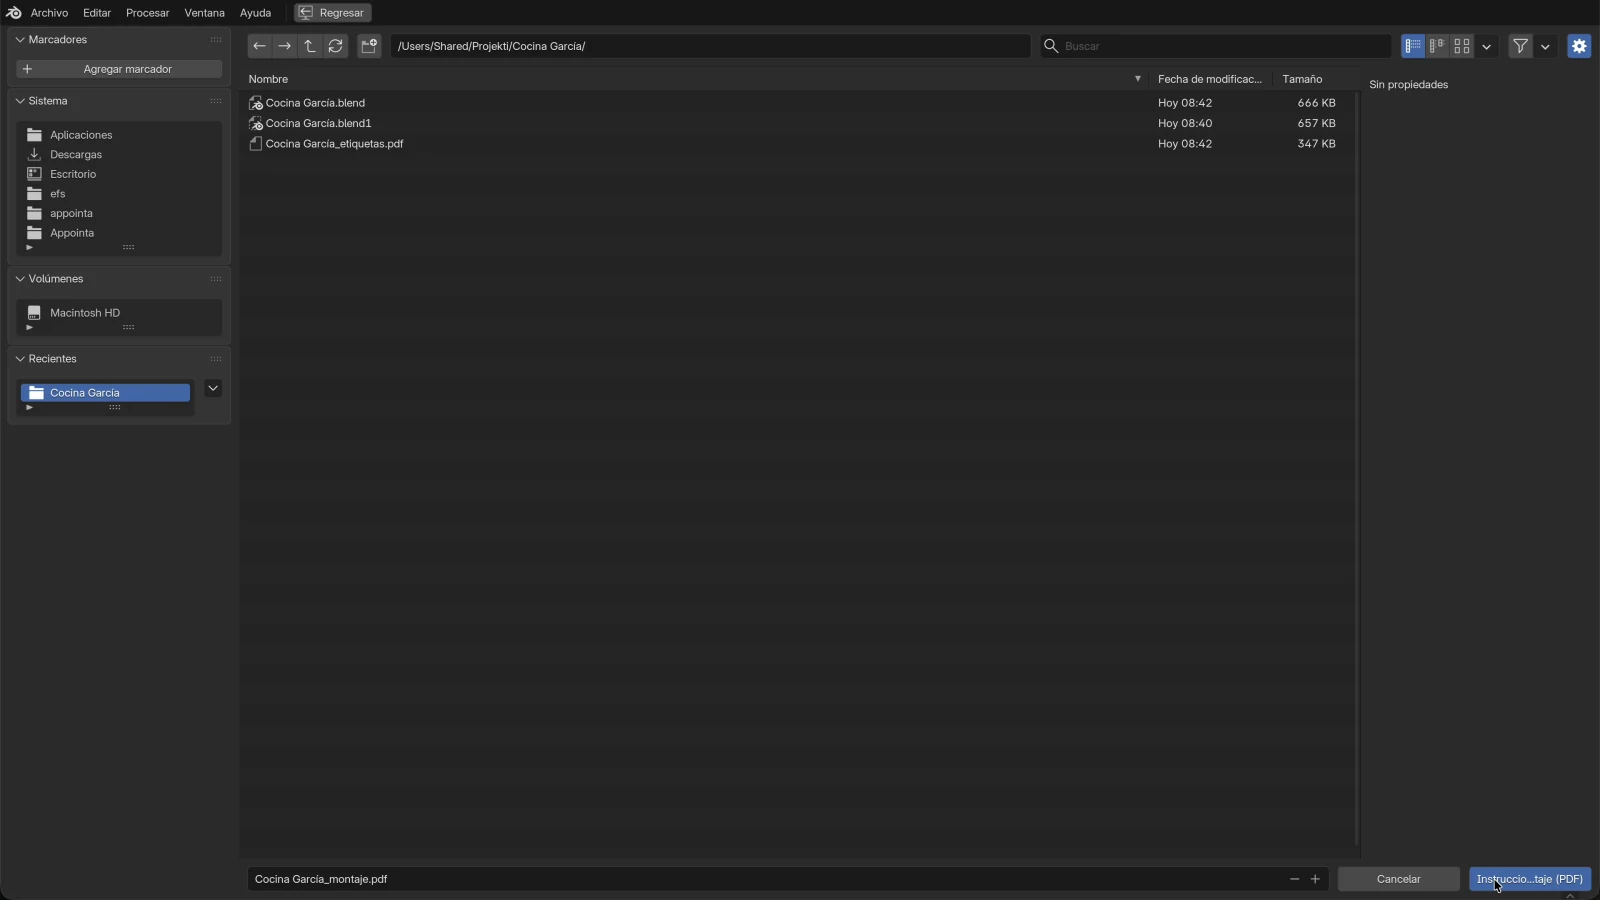Select Macintosh HD volume
Screen dimensions: 1600x900
coord(118,313)
